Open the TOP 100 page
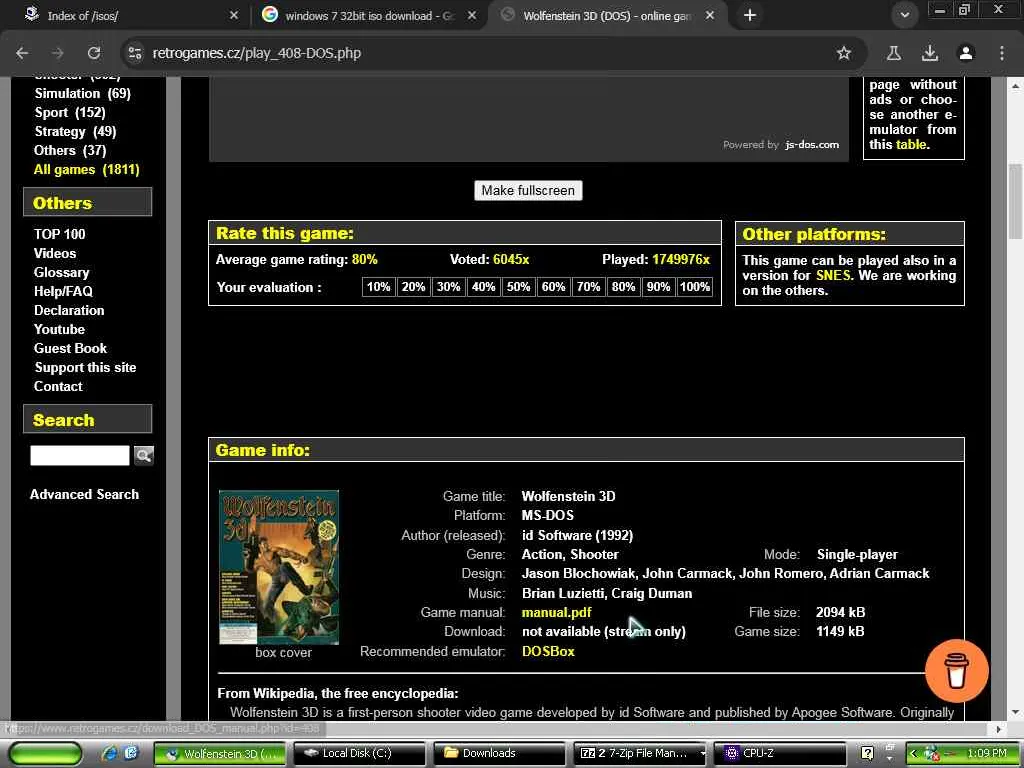Viewport: 1024px width, 768px height. [59, 234]
